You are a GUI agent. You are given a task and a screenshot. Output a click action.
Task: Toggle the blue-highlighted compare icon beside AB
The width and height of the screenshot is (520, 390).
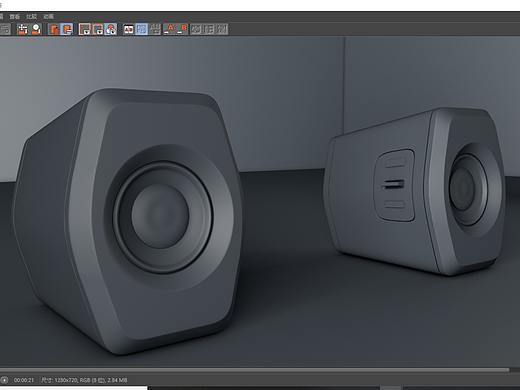tap(142, 29)
